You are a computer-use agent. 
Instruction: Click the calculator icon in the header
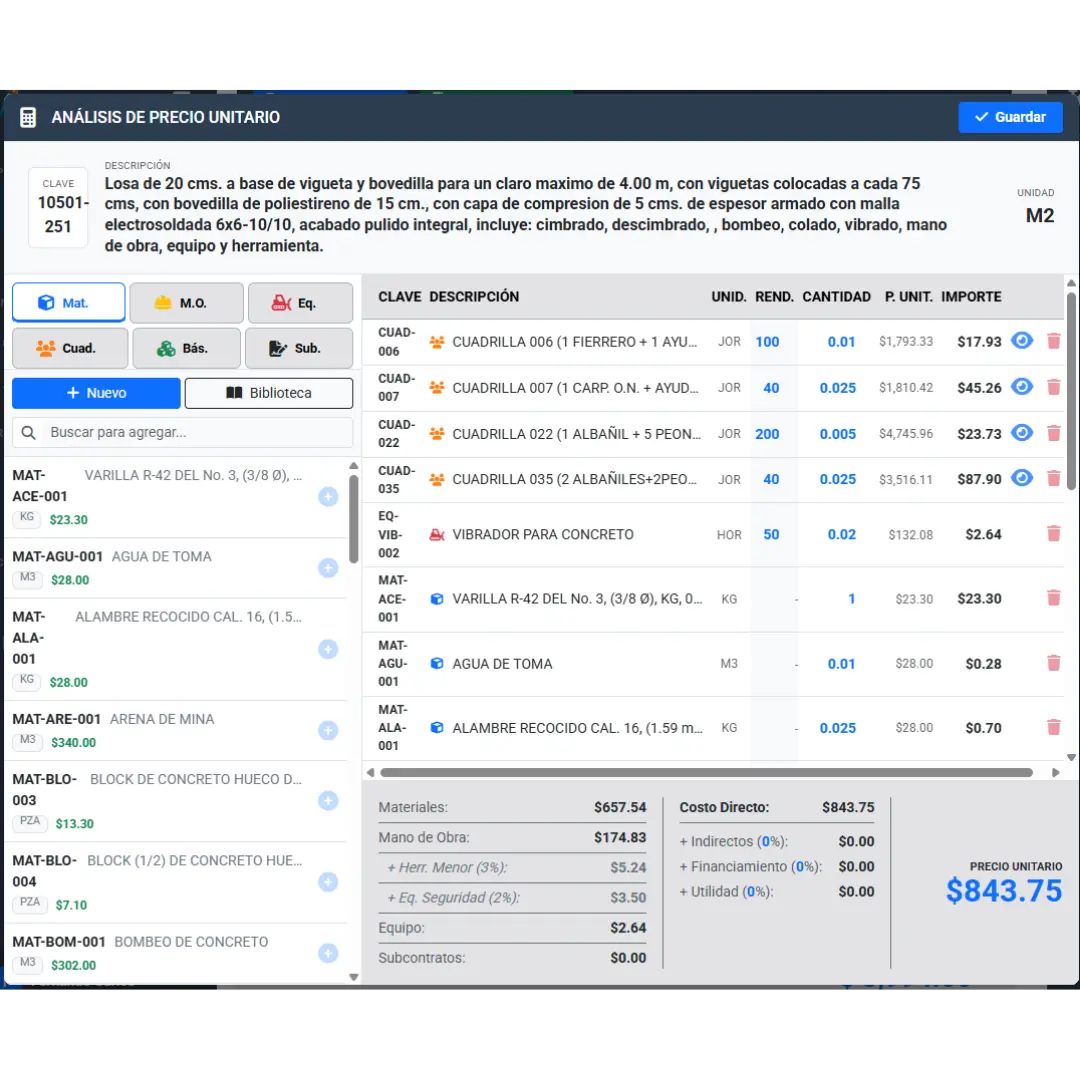(x=28, y=117)
